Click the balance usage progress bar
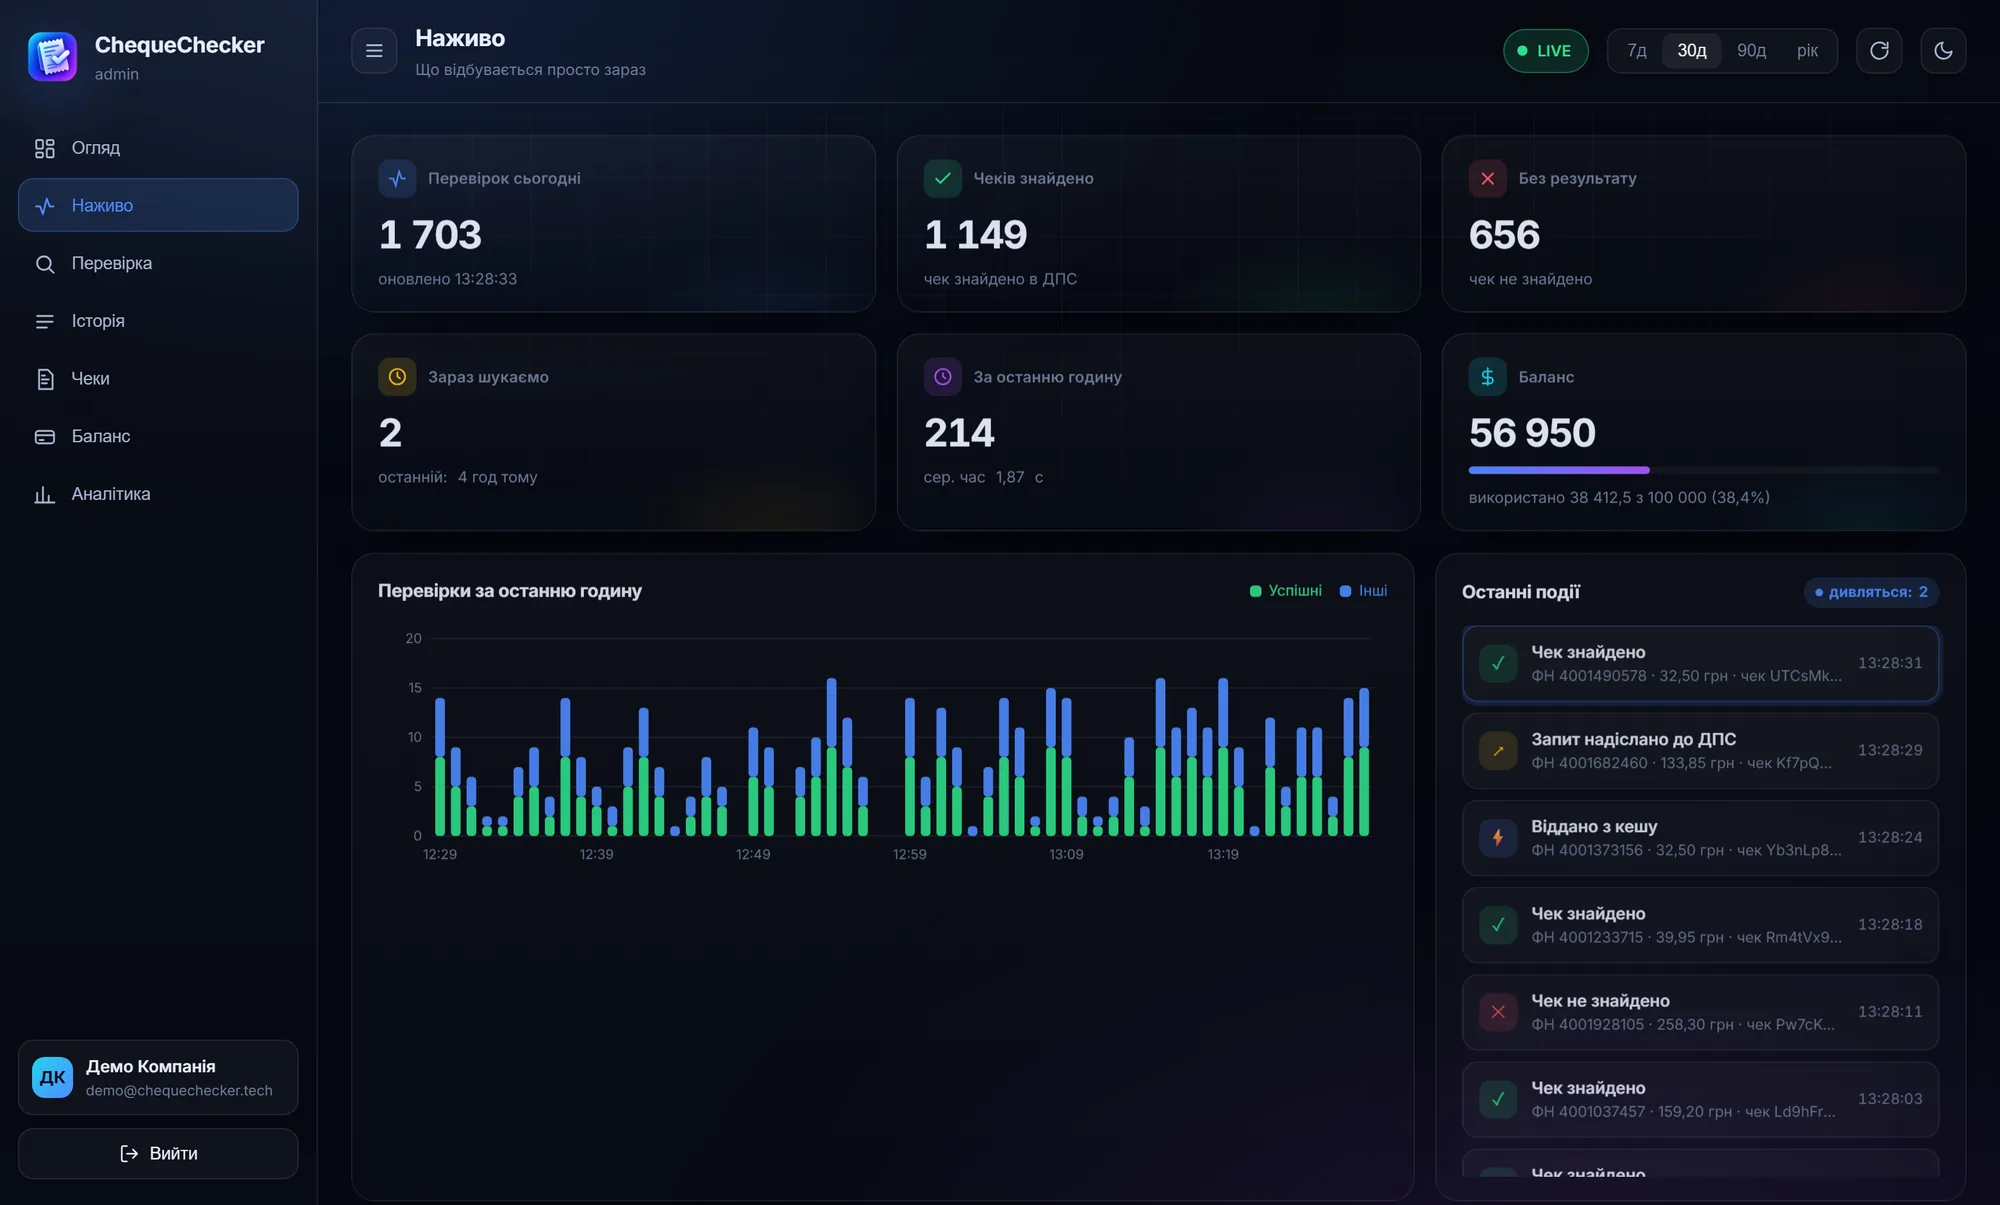Image resolution: width=2000 pixels, height=1205 pixels. pyautogui.click(x=1703, y=470)
